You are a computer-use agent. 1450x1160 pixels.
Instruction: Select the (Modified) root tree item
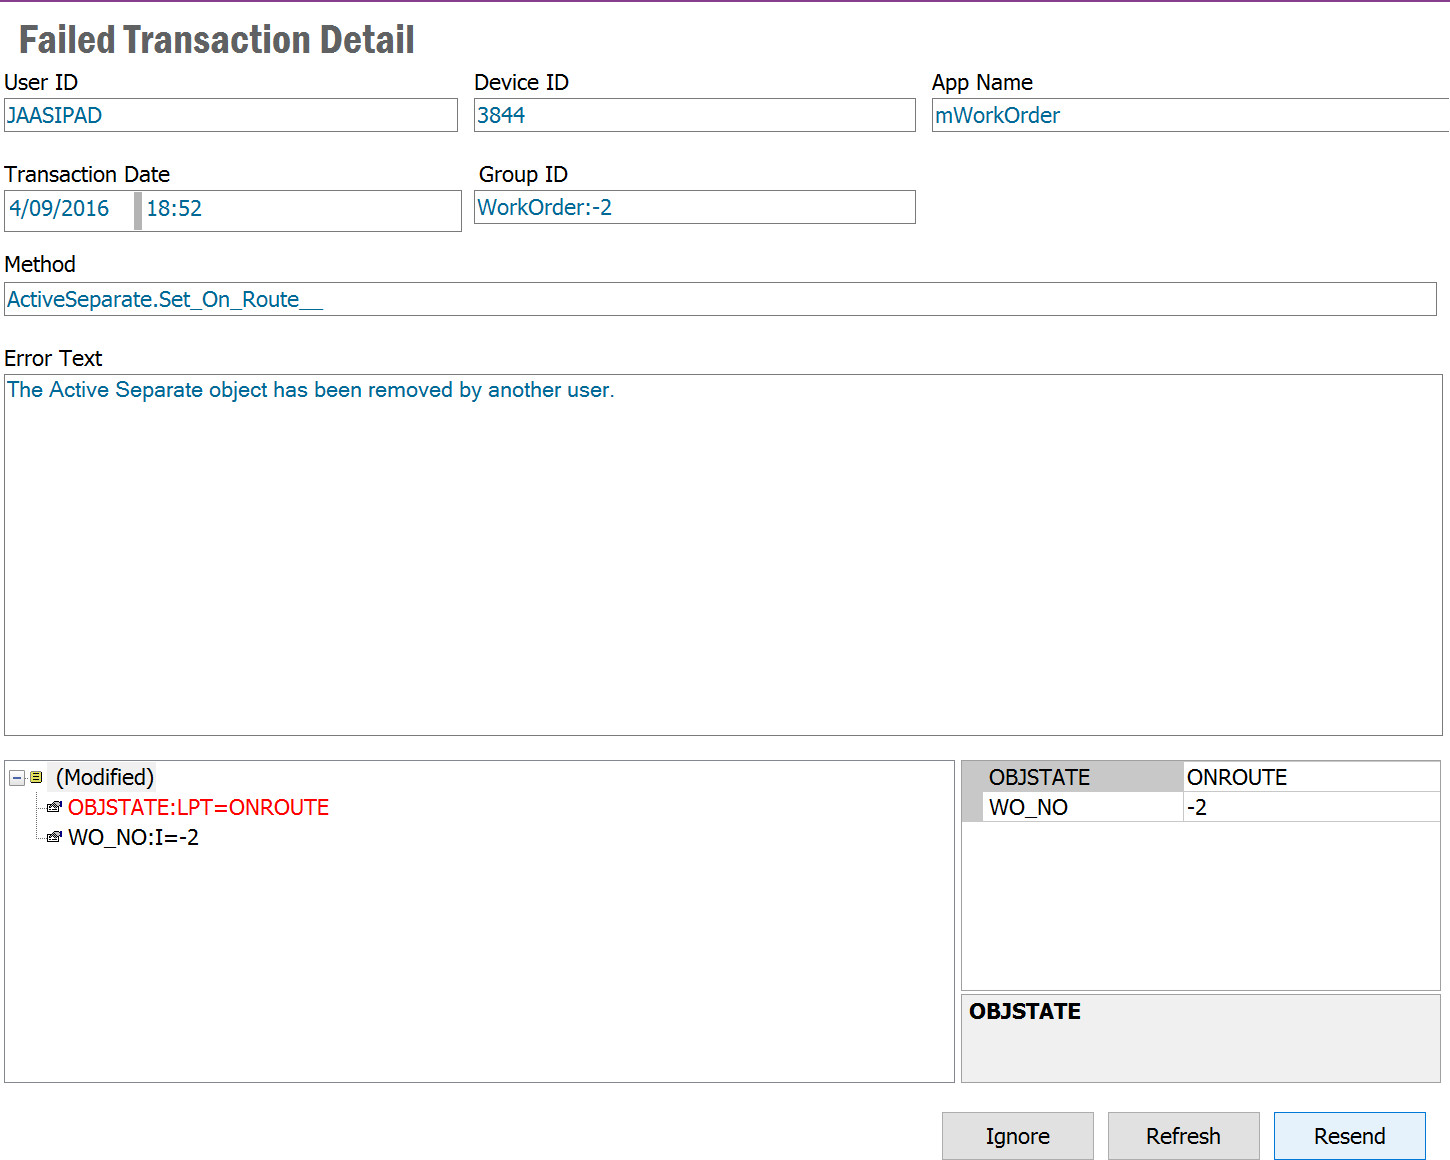click(105, 778)
